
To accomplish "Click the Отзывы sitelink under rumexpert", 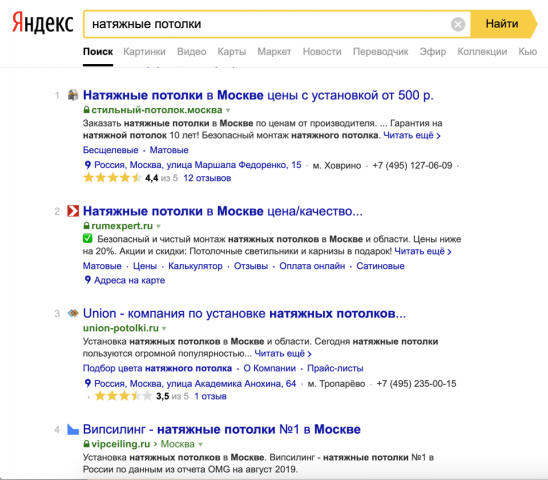I will tap(251, 266).
